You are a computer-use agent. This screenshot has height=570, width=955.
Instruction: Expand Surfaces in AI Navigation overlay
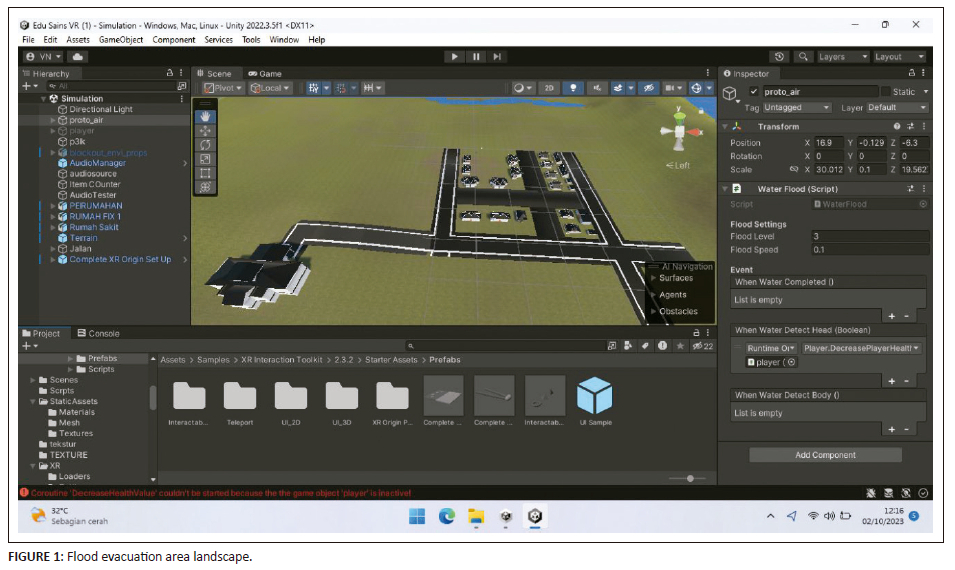click(654, 278)
